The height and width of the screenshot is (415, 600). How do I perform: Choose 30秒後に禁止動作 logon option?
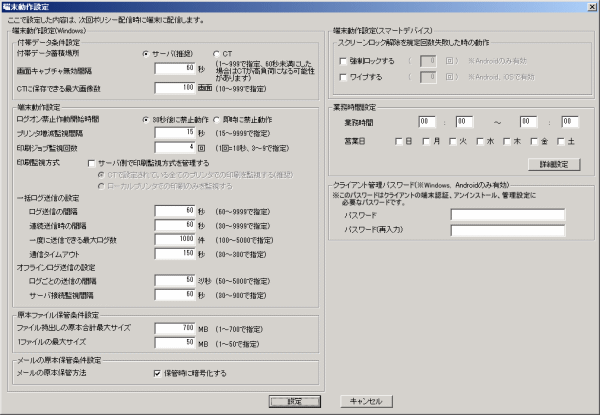pyautogui.click(x=147, y=118)
